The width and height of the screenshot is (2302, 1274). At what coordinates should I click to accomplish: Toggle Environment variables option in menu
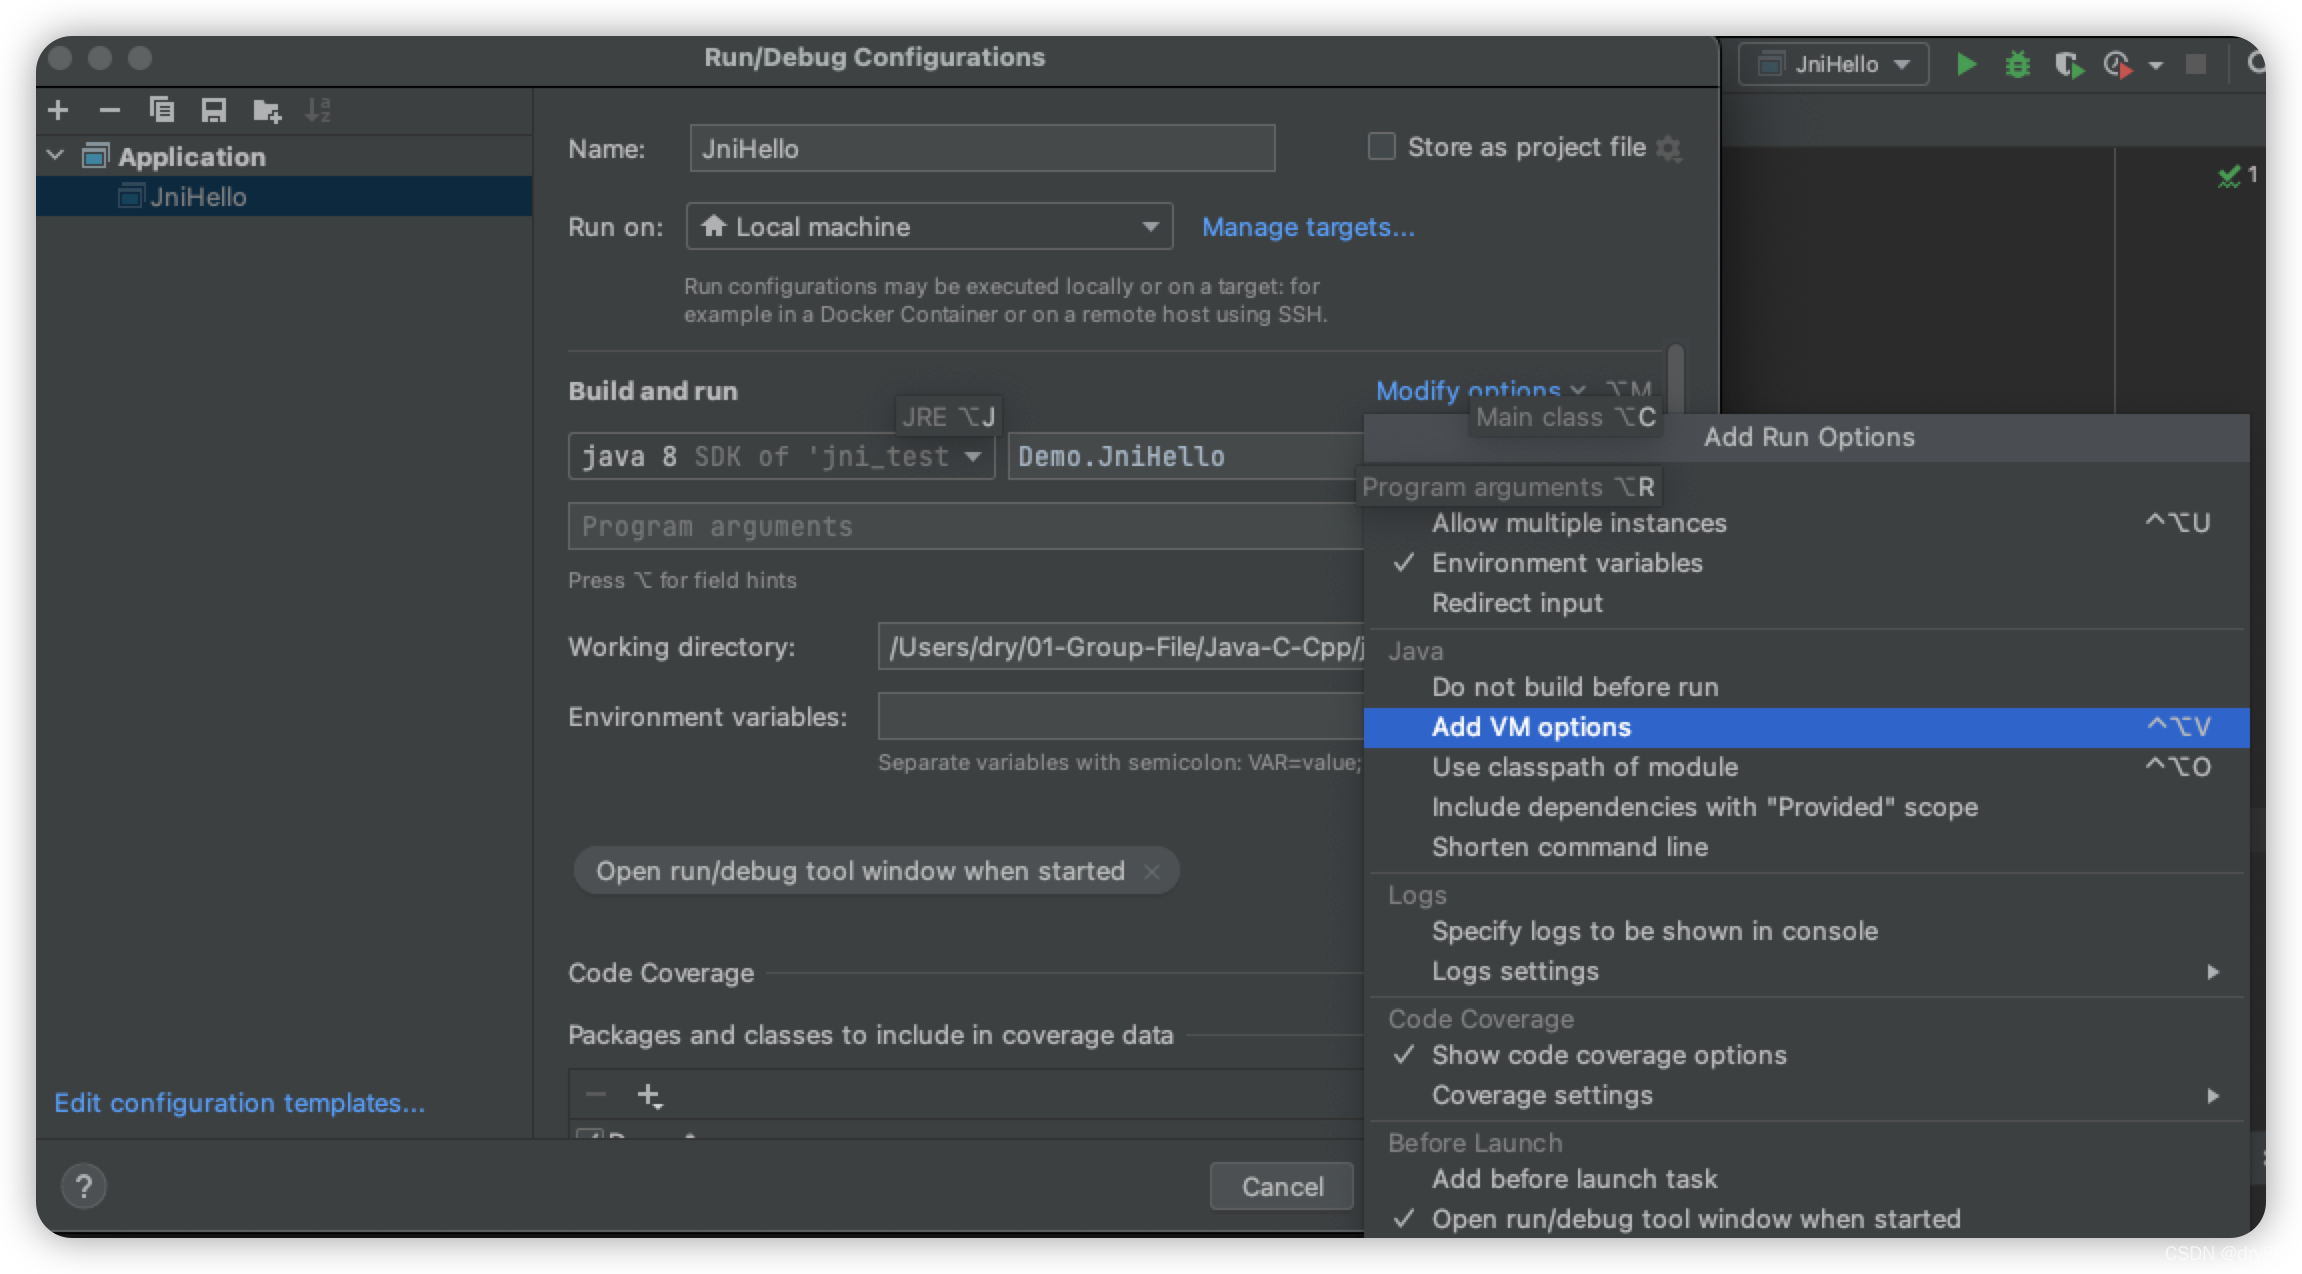(1806, 563)
